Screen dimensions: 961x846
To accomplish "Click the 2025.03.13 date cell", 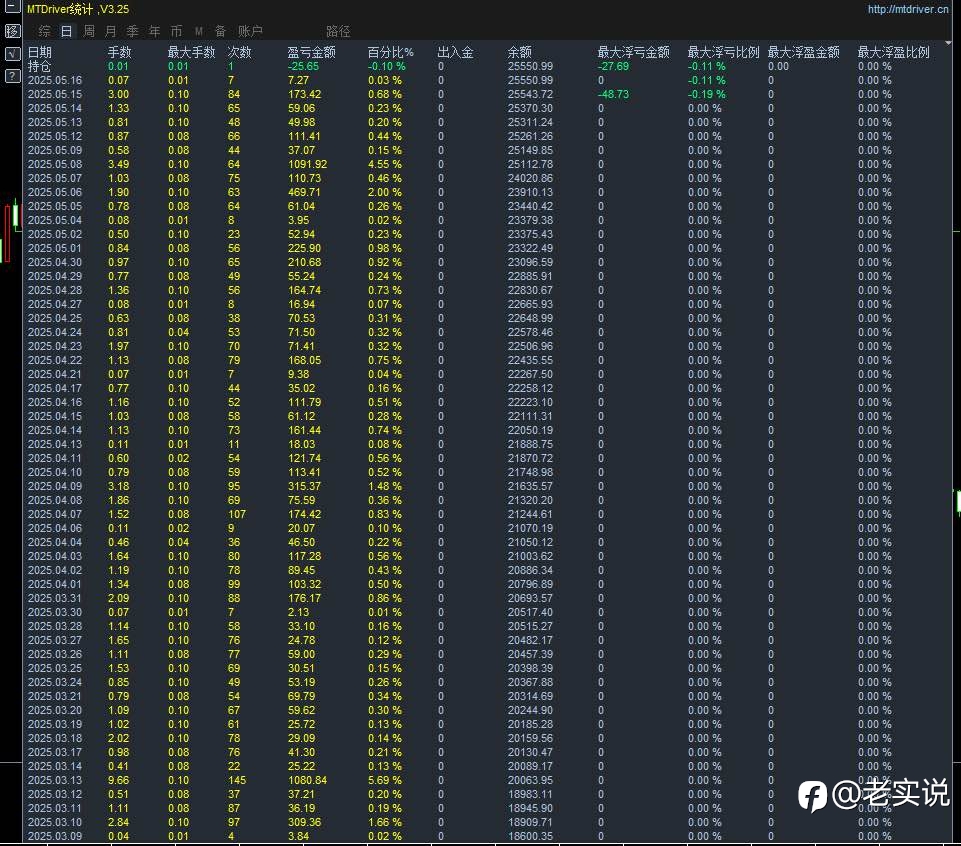I will click(x=55, y=780).
